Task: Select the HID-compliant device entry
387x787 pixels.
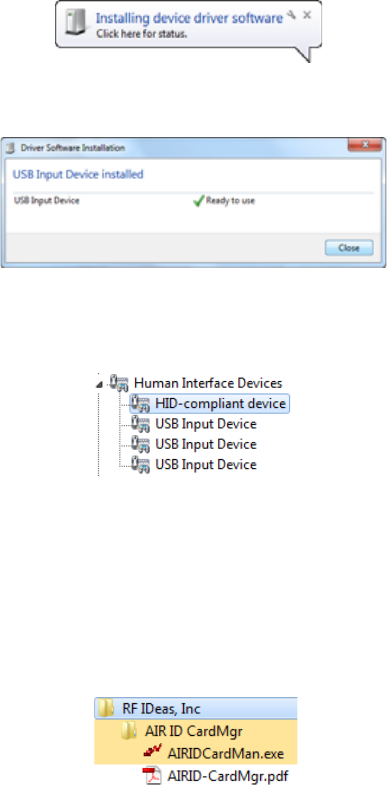Action: pyautogui.click(x=210, y=404)
